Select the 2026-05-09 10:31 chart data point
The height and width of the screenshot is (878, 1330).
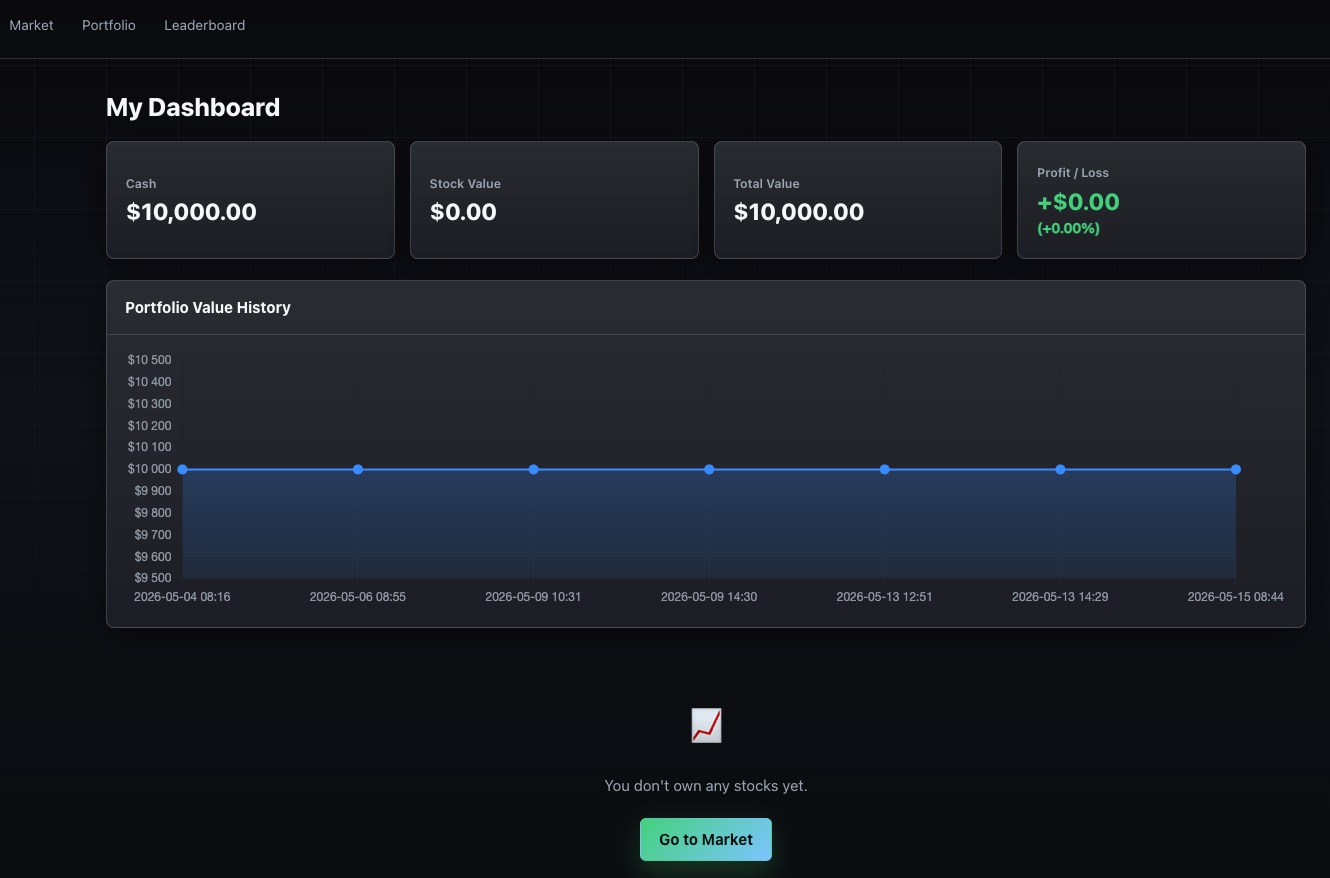click(533, 469)
